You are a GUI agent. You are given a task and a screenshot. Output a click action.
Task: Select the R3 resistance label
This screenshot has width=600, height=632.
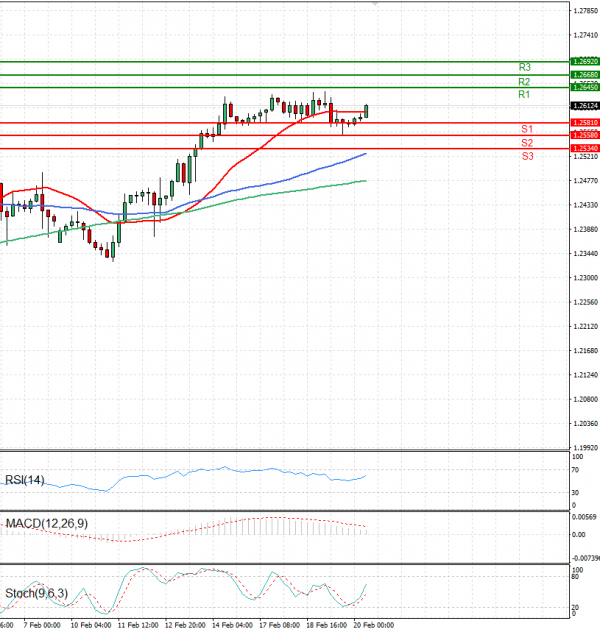click(524, 67)
